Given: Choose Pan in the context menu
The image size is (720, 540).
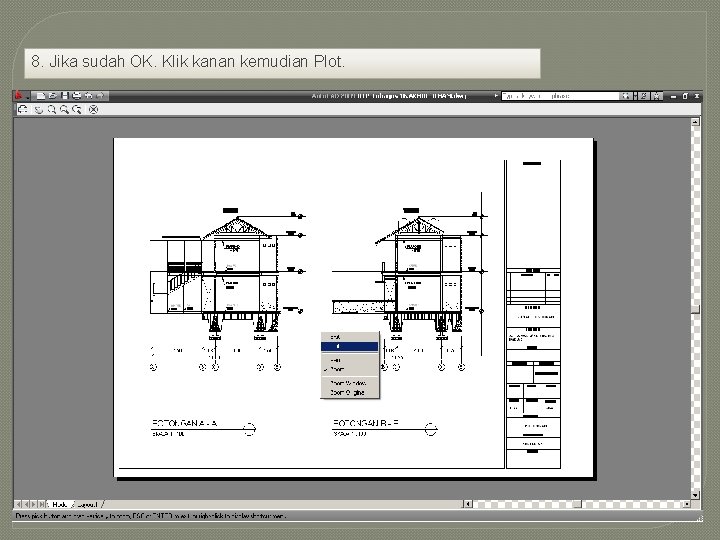Looking at the screenshot, I should click(x=350, y=360).
